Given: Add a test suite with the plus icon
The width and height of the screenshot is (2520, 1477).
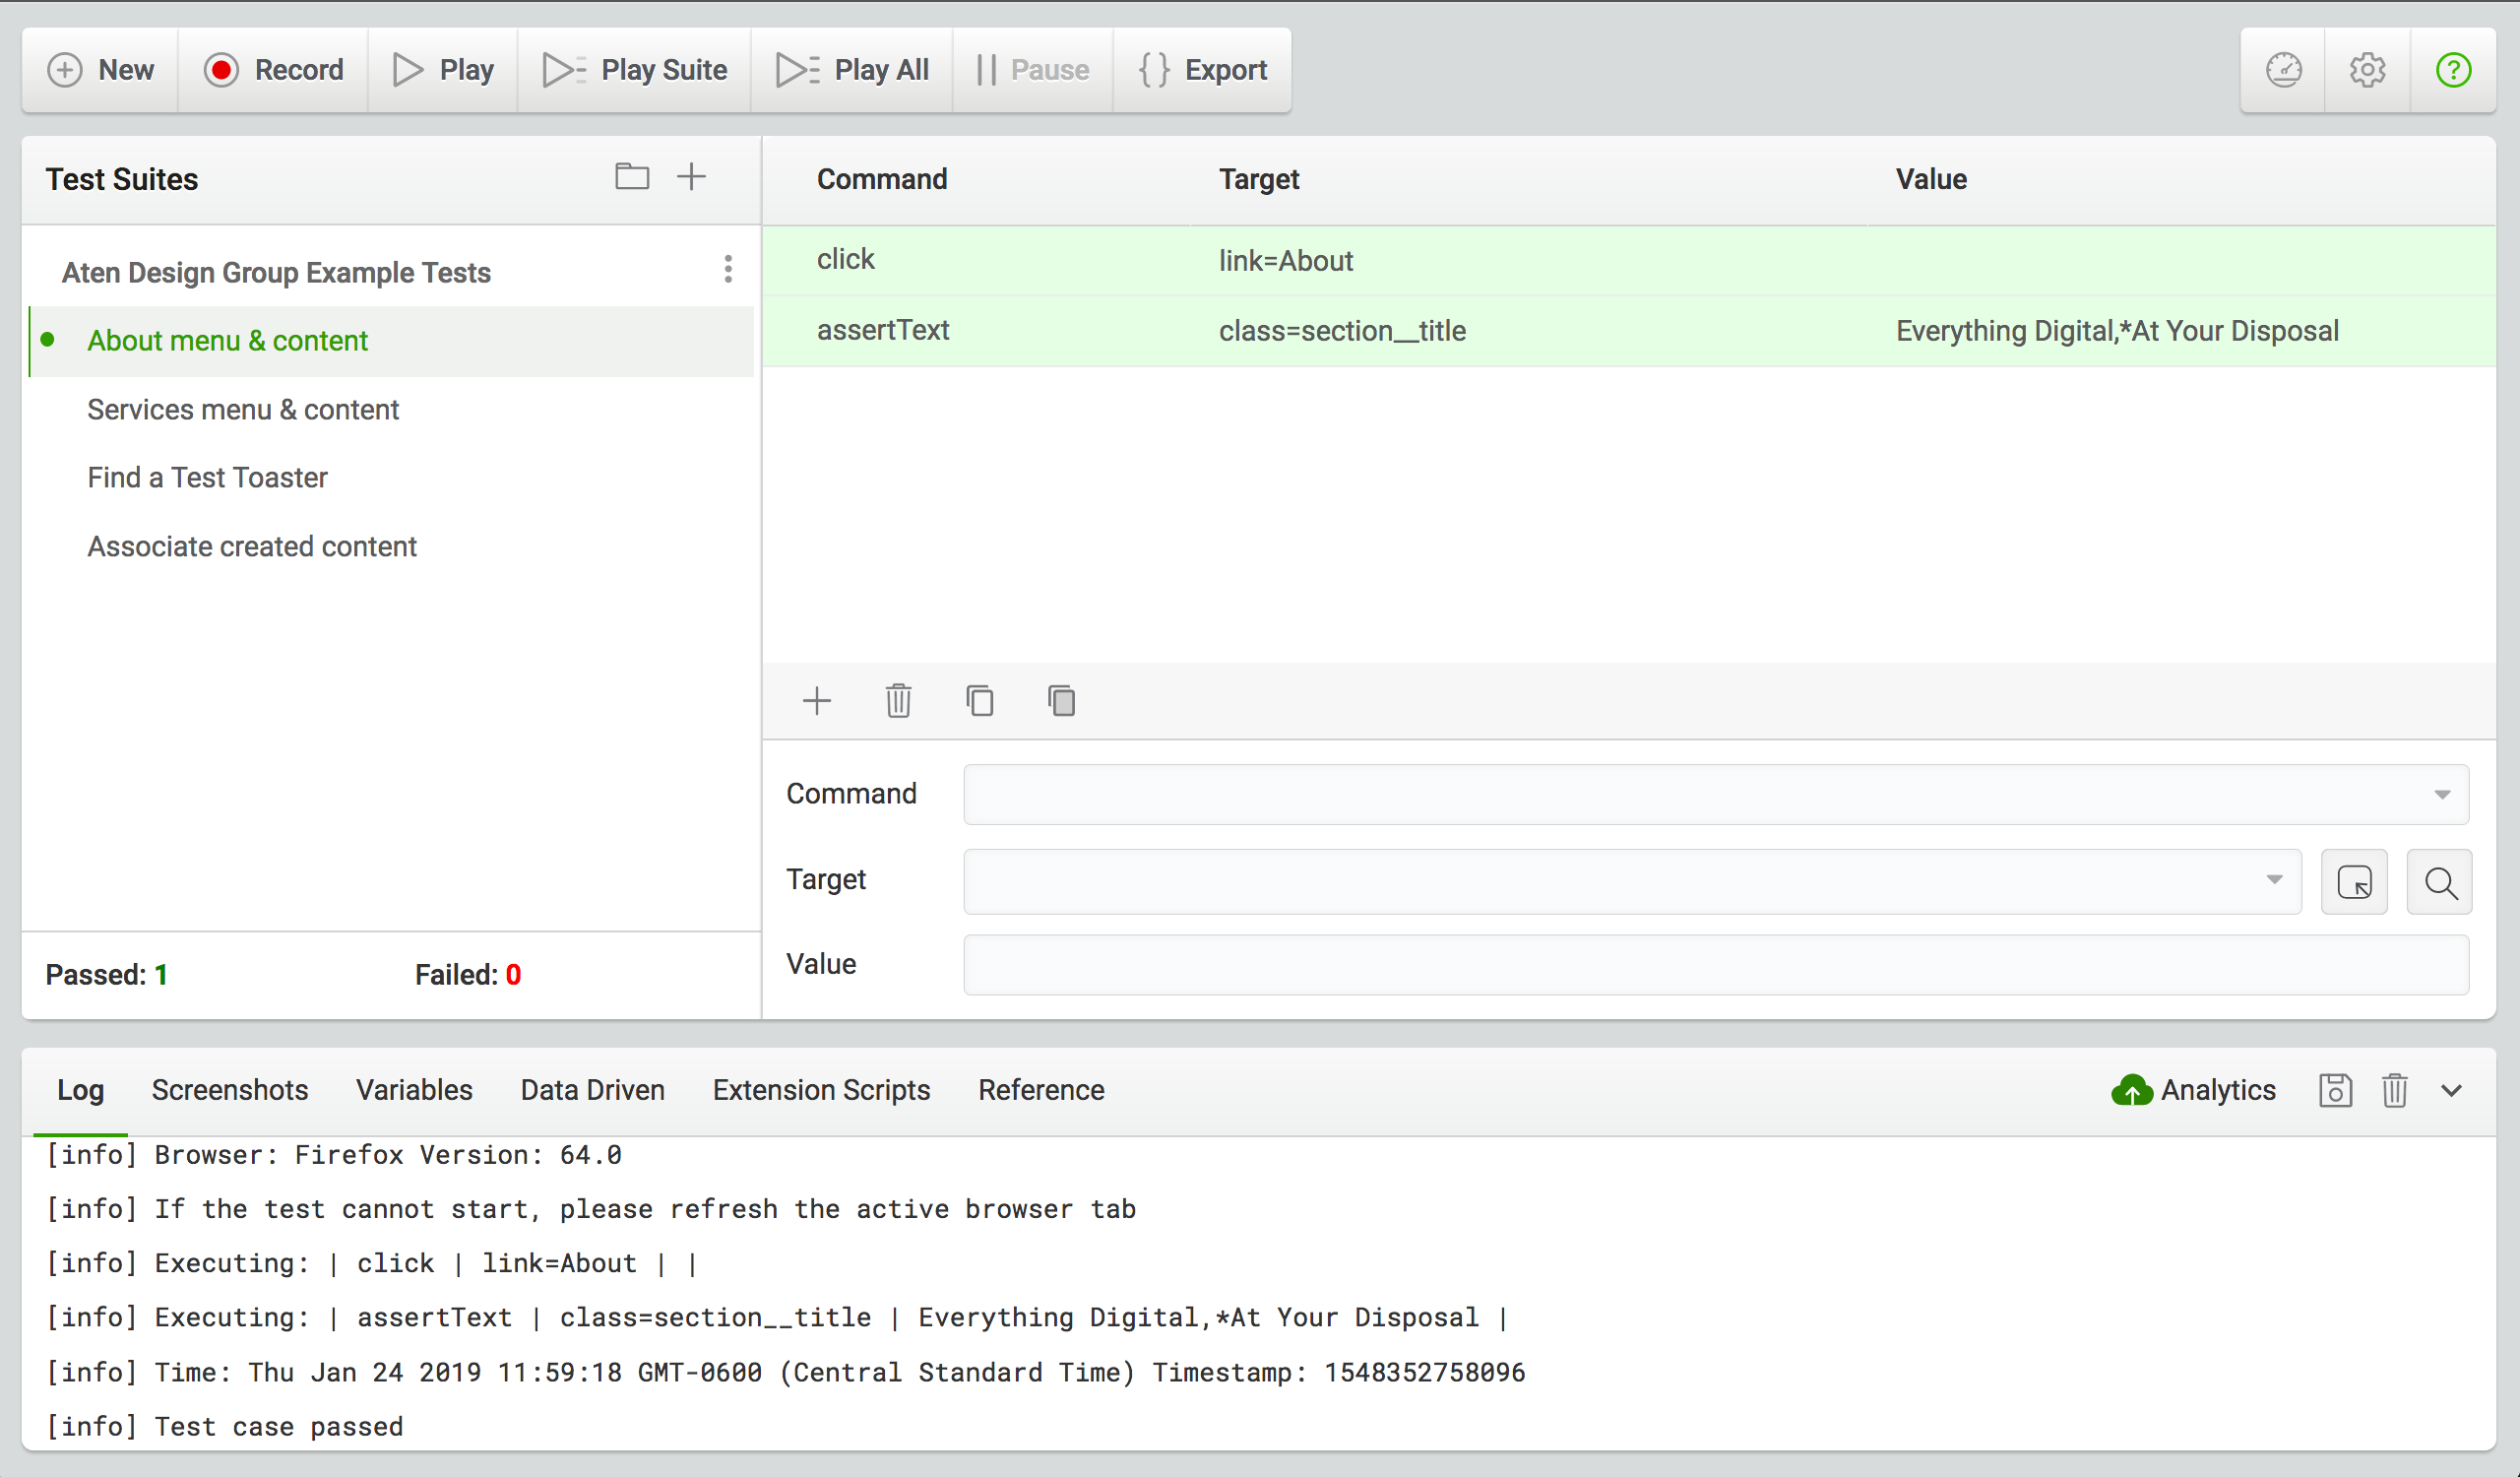Looking at the screenshot, I should (691, 177).
